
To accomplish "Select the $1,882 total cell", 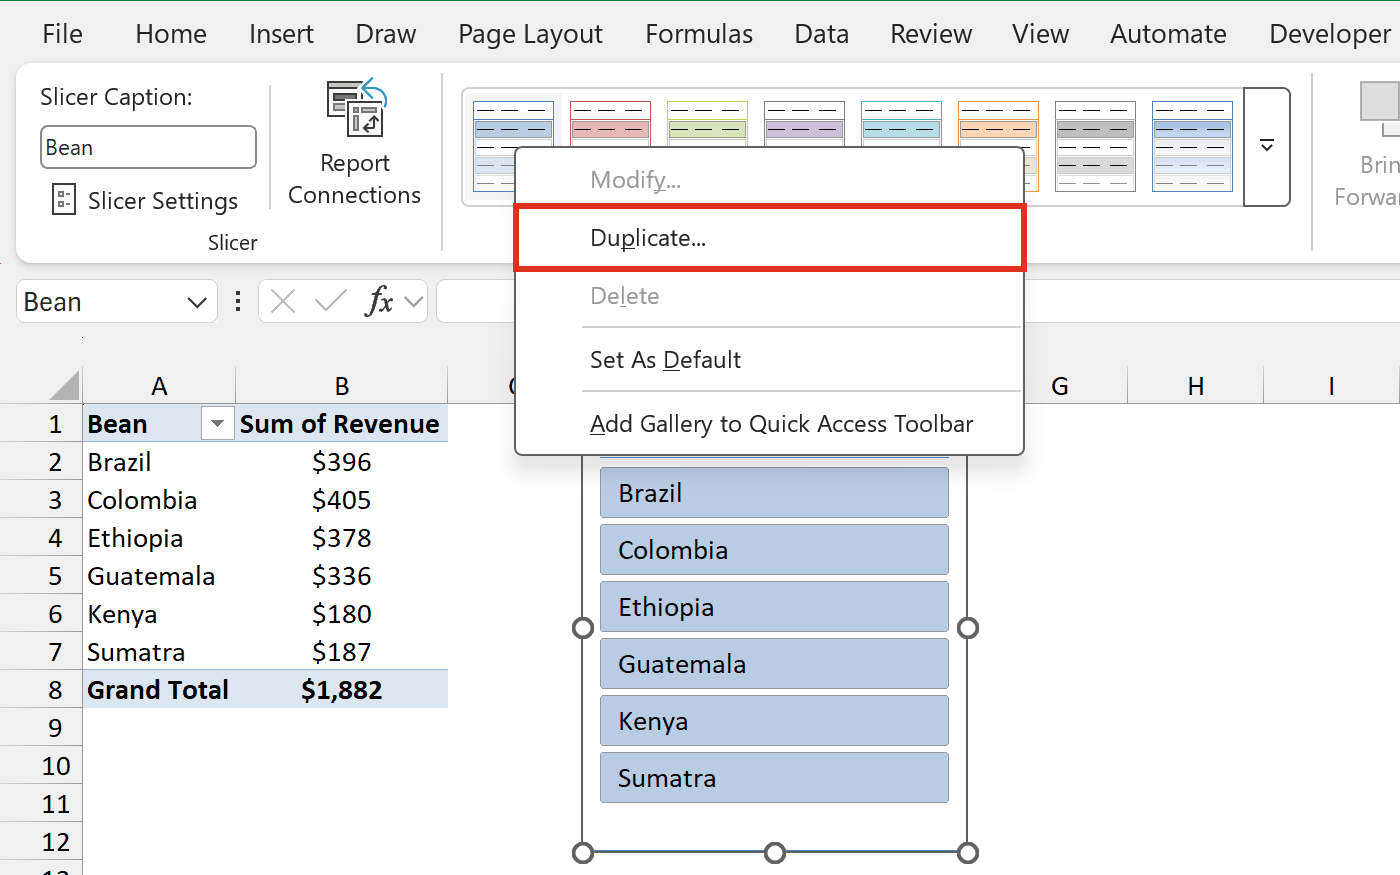I will [342, 690].
